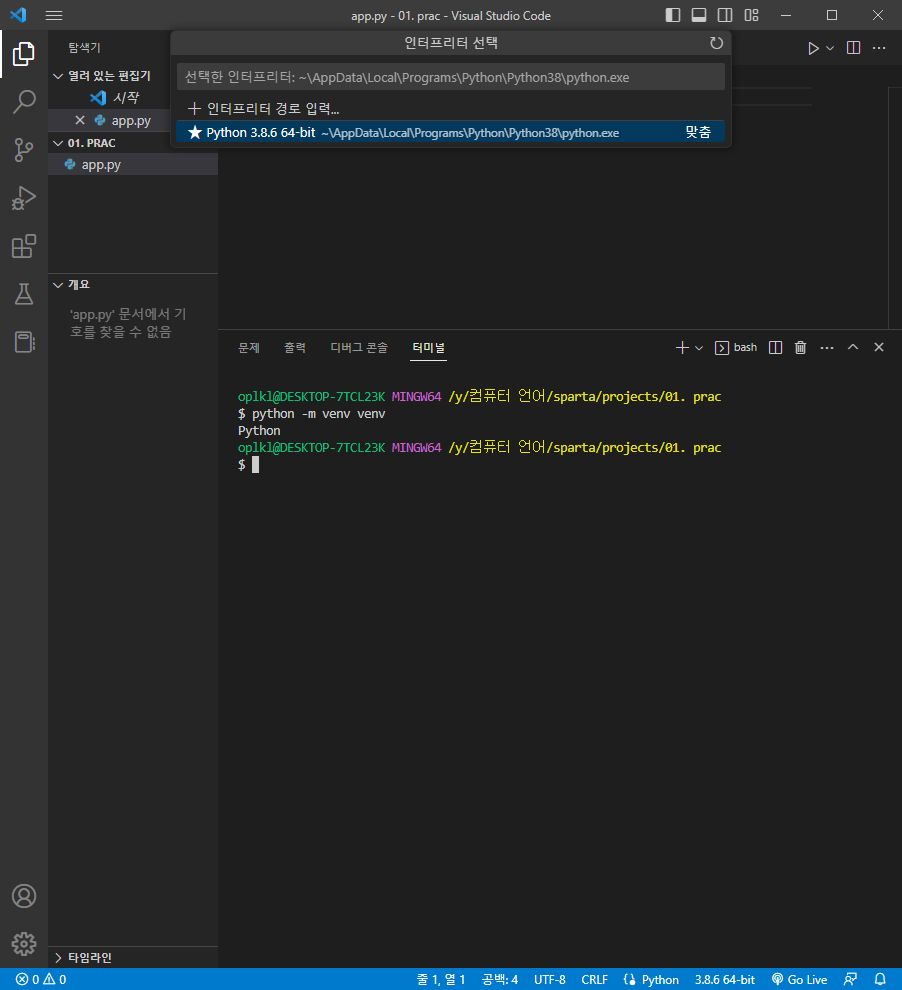Select the bash terminal label

(736, 347)
